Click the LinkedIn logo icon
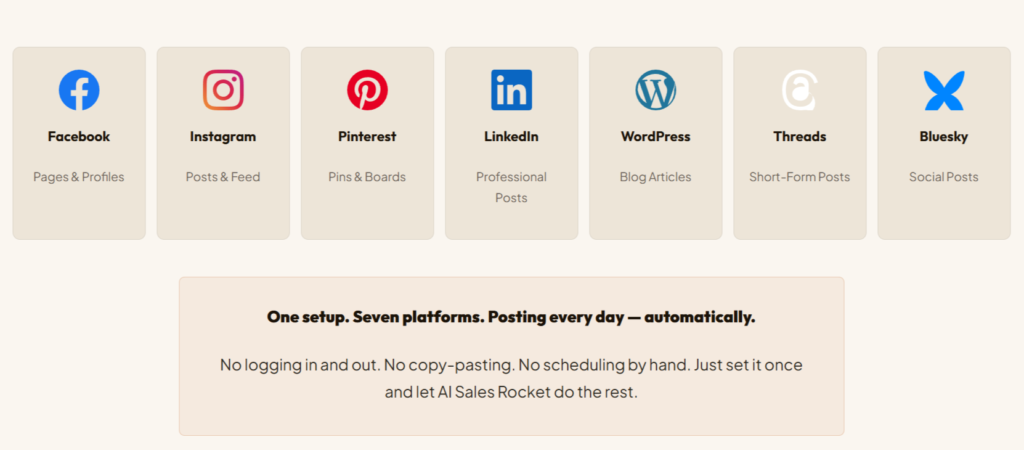This screenshot has width=1024, height=450. tap(511, 90)
